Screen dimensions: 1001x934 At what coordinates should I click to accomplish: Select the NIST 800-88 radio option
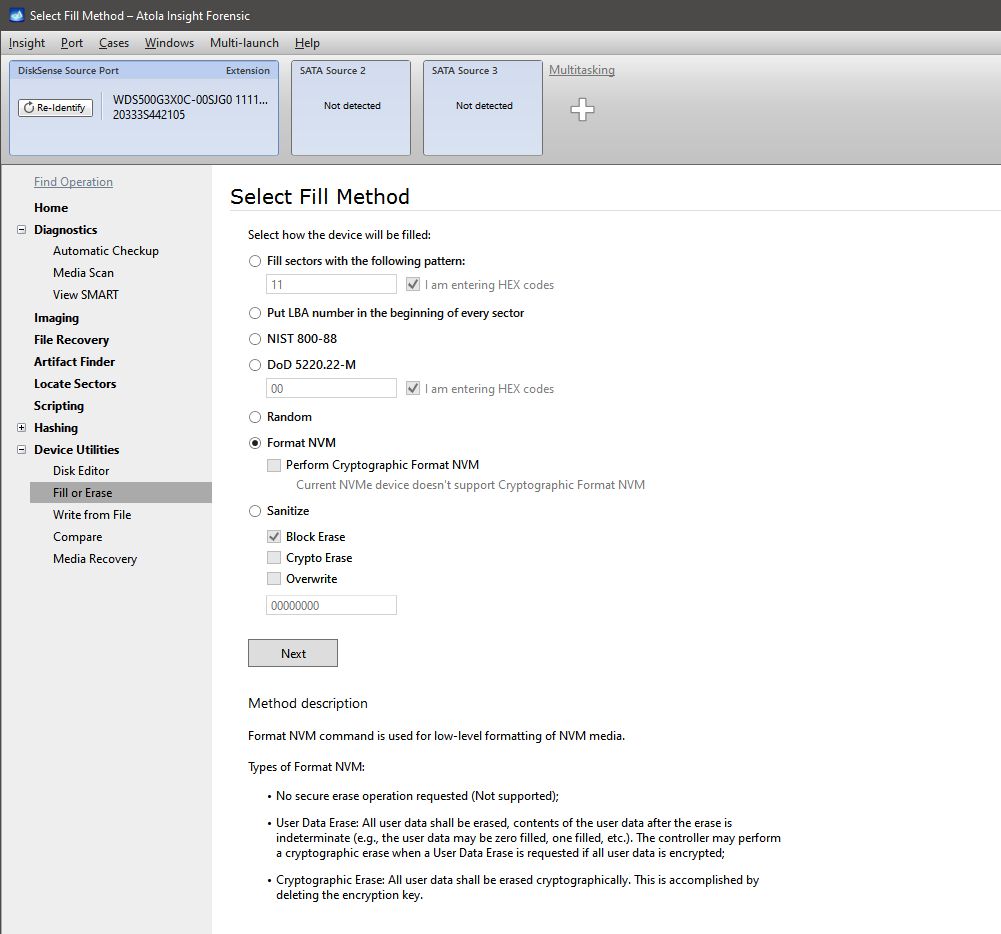[x=255, y=339]
